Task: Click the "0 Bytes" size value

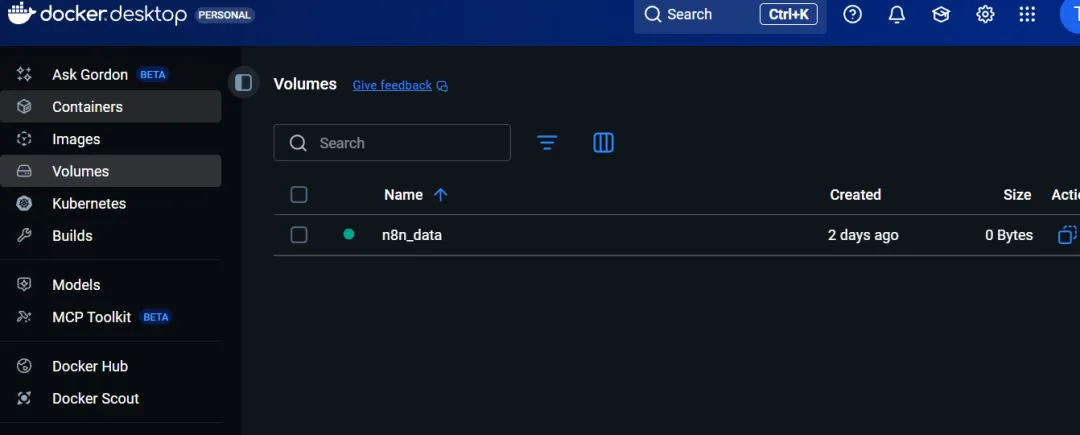Action: coord(1009,235)
